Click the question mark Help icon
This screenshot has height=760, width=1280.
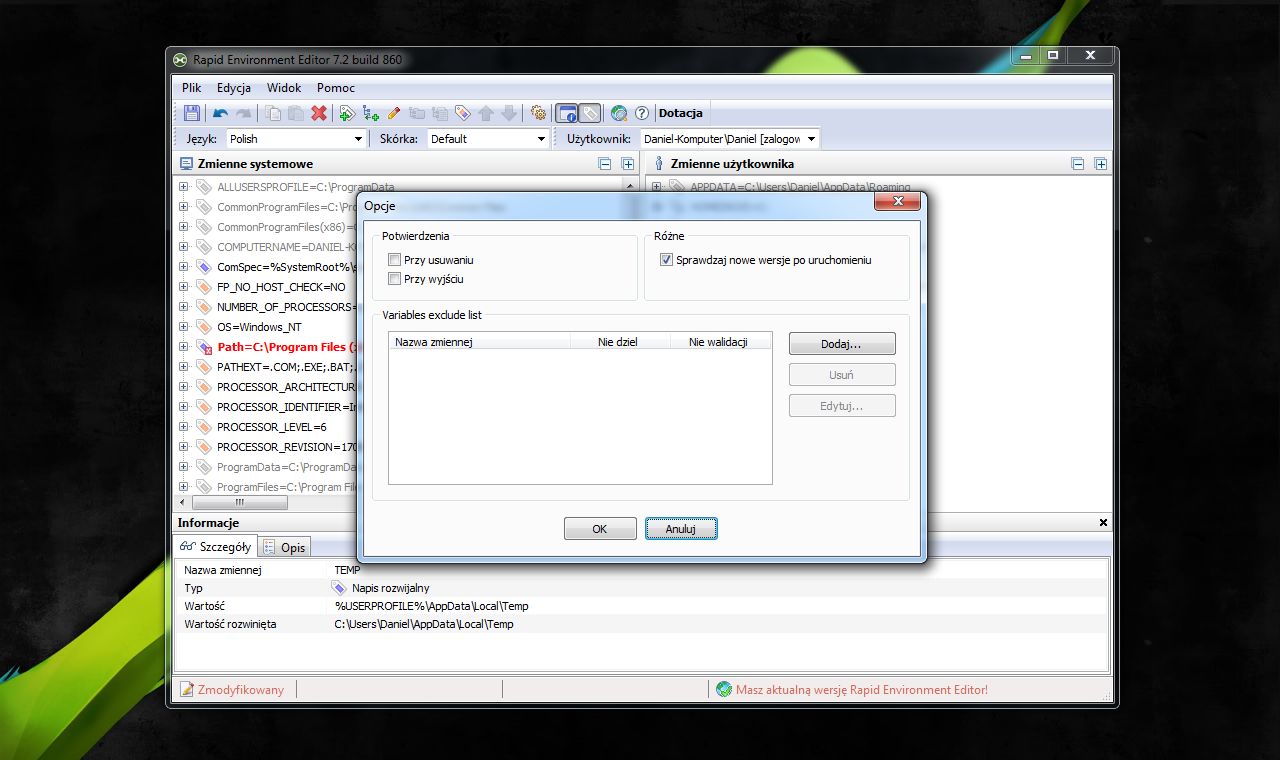point(642,113)
